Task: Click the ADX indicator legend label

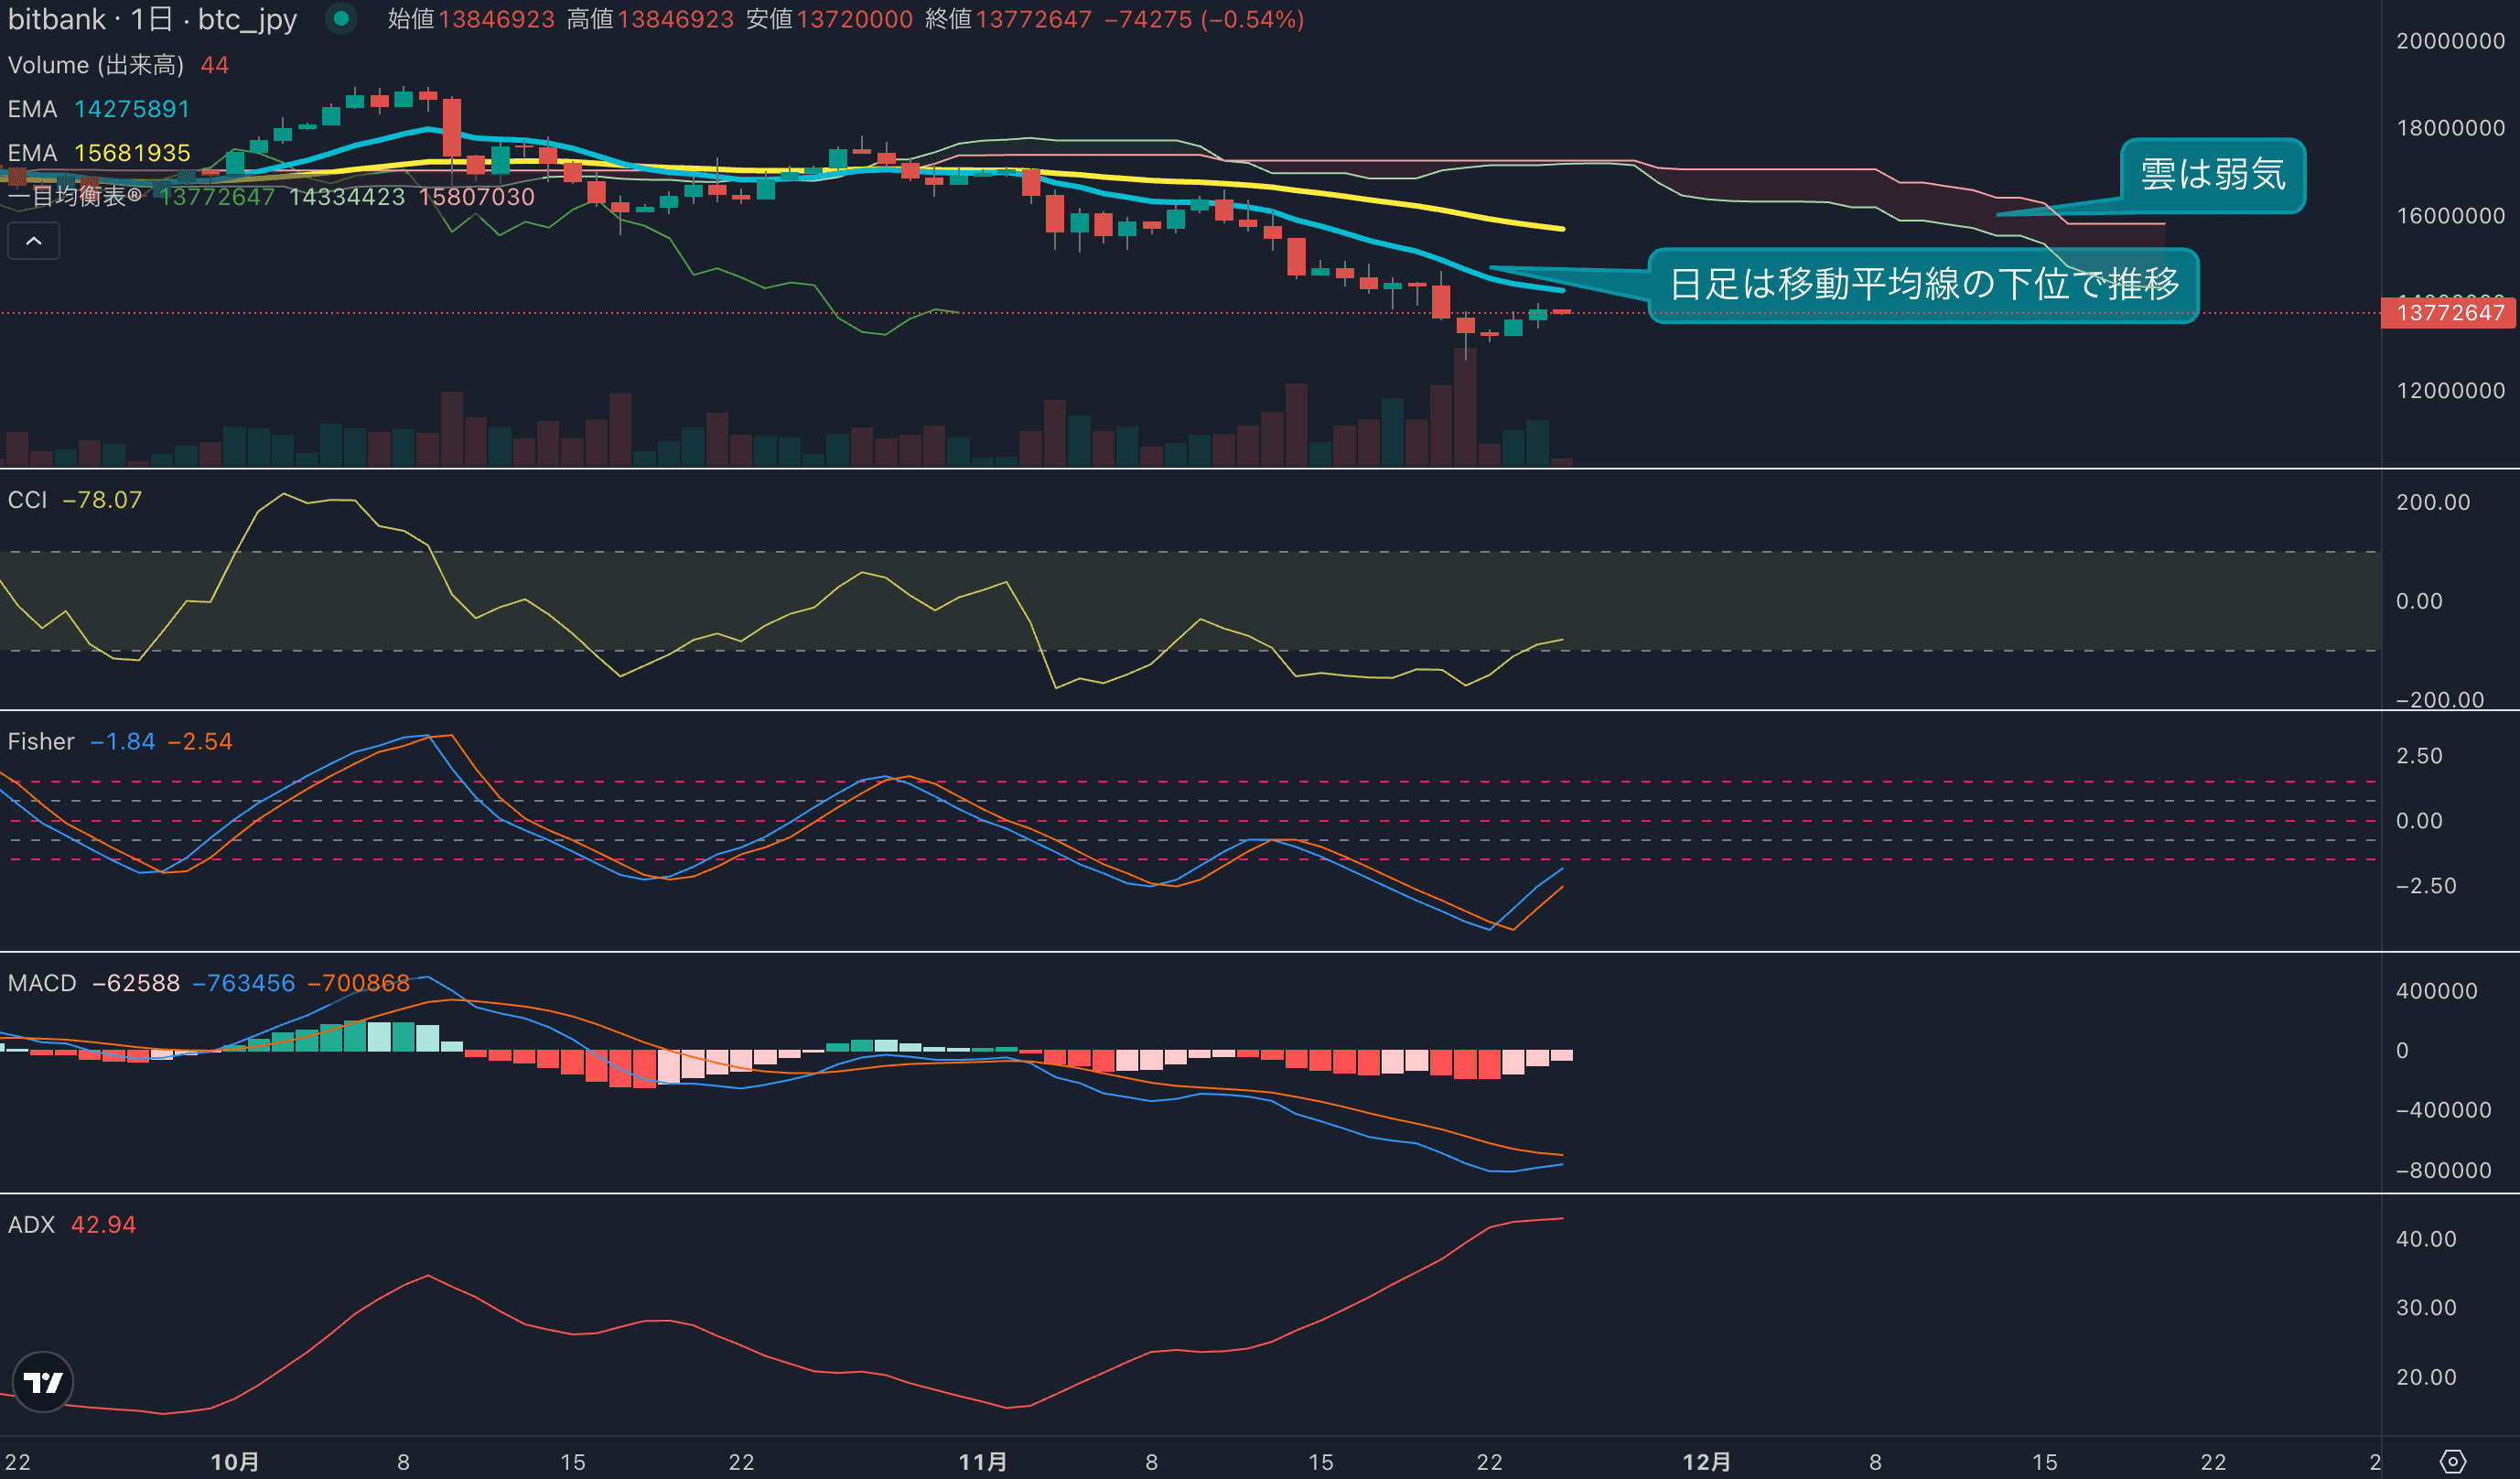Action: point(31,1225)
